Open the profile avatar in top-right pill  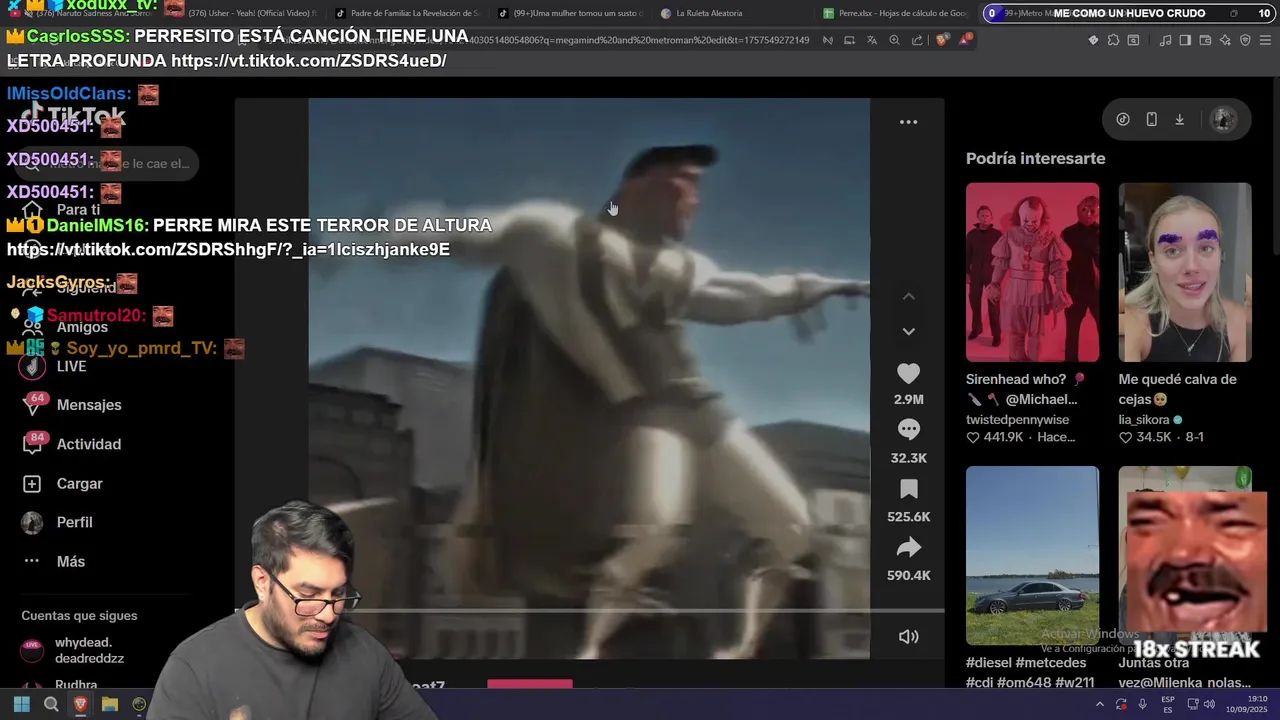tap(1223, 119)
